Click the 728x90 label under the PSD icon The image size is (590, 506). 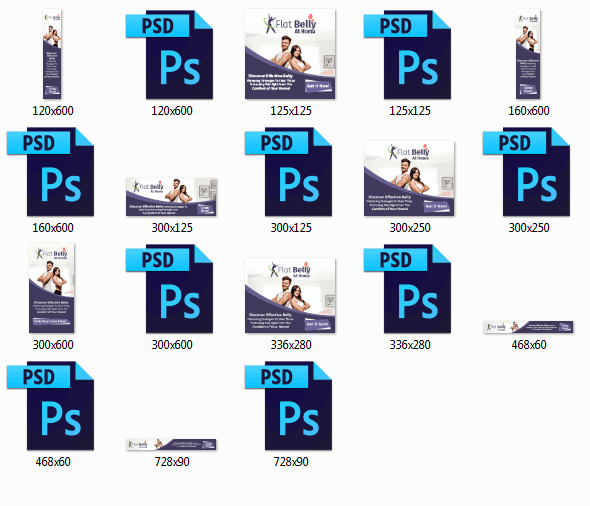point(291,462)
